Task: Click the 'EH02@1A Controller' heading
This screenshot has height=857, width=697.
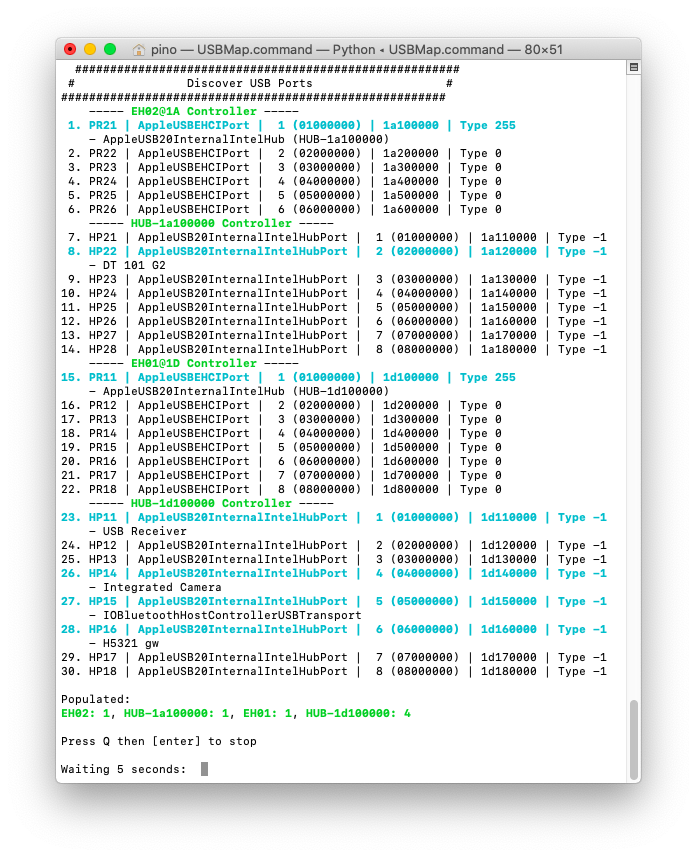Action: [194, 111]
